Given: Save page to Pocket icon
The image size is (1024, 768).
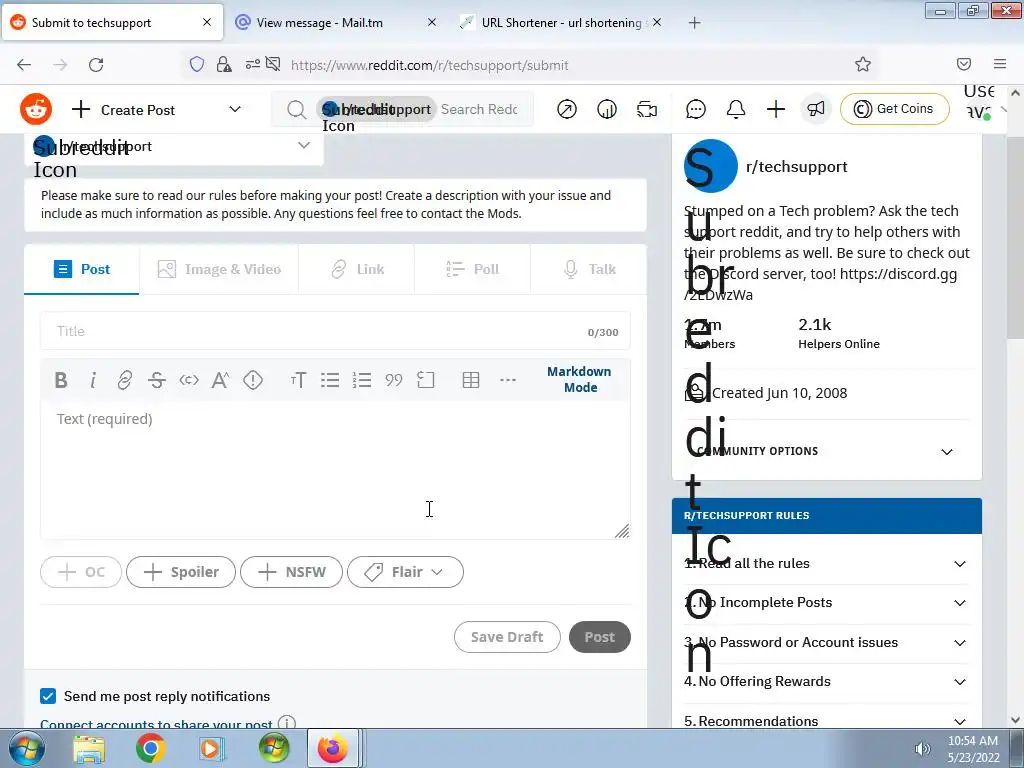Looking at the screenshot, I should (964, 64).
